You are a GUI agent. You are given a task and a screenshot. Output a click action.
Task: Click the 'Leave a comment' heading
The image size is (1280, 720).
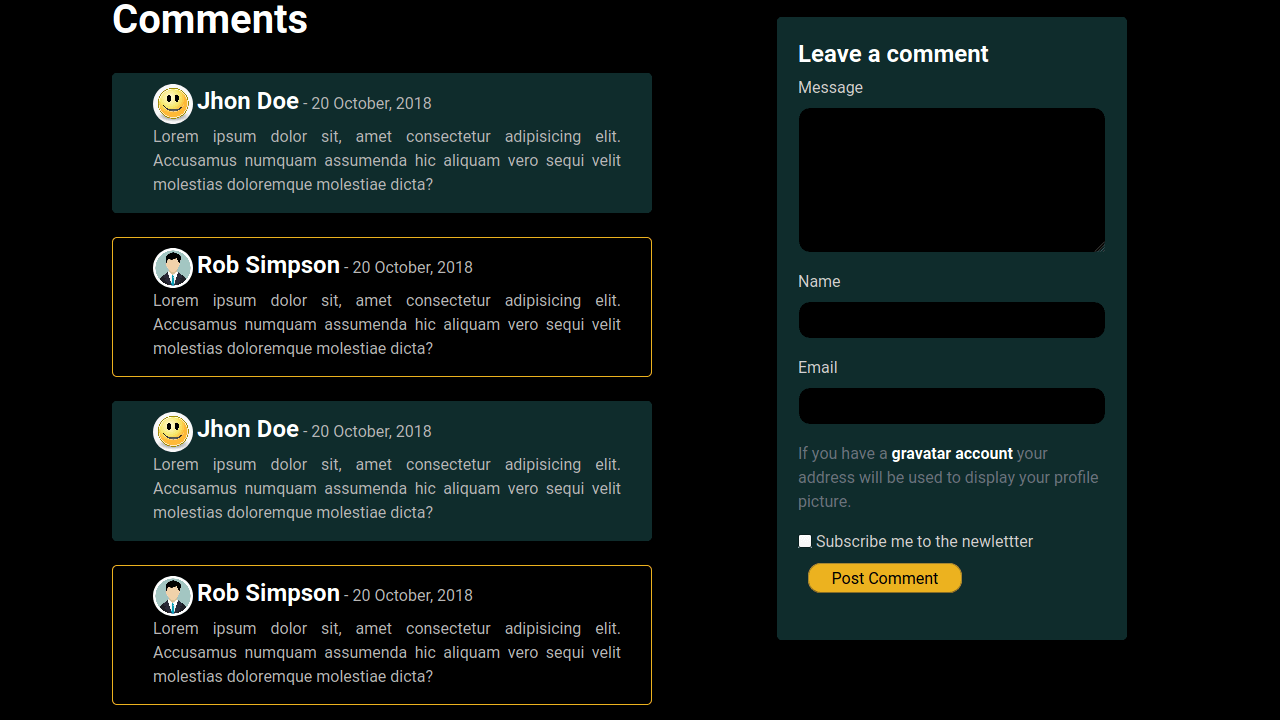click(x=893, y=54)
